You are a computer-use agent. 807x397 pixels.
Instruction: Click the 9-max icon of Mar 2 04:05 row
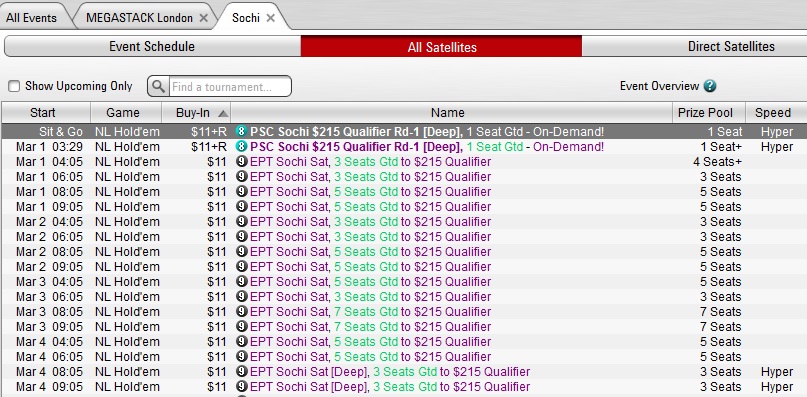click(x=242, y=221)
